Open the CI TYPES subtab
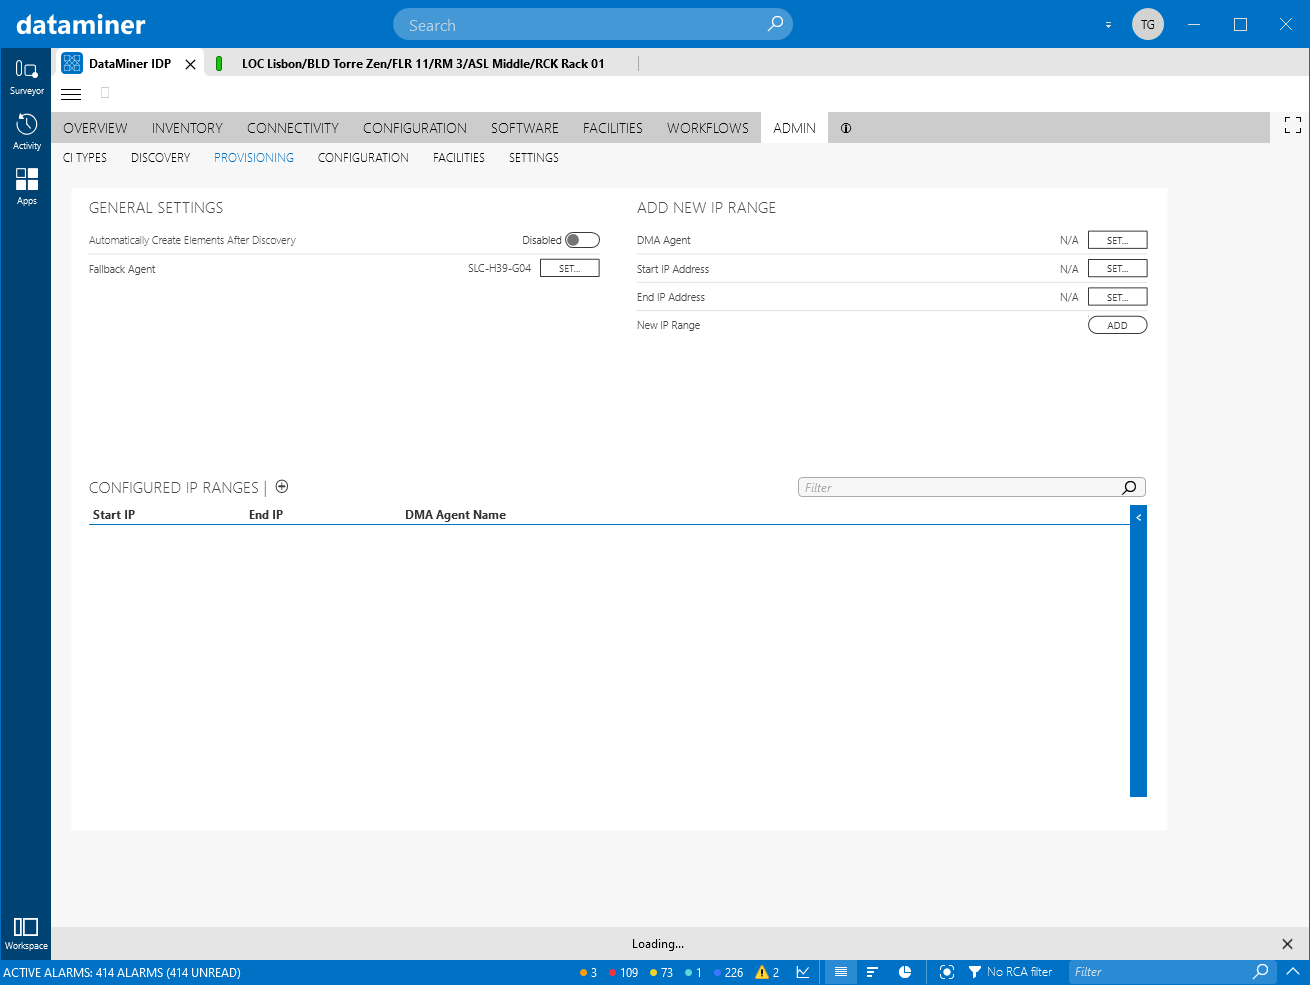1310x985 pixels. pyautogui.click(x=85, y=158)
